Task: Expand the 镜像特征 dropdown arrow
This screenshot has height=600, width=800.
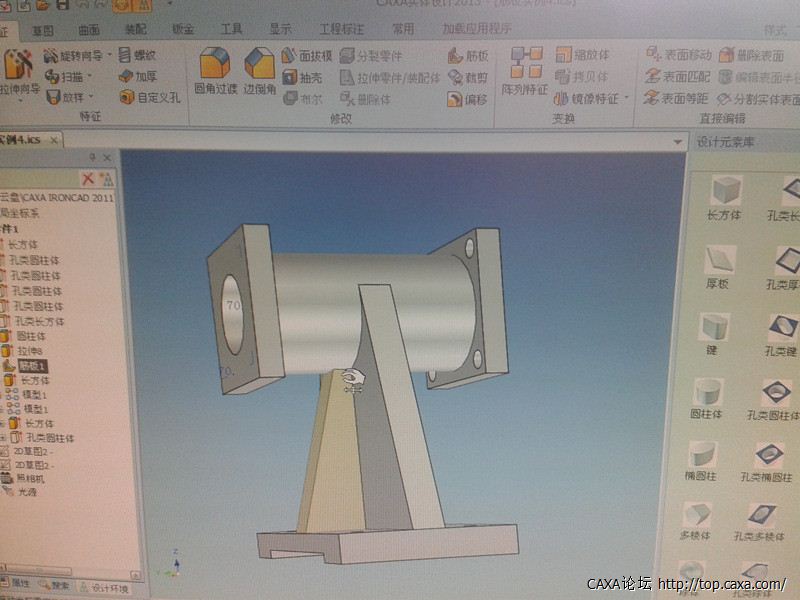Action: click(627, 99)
